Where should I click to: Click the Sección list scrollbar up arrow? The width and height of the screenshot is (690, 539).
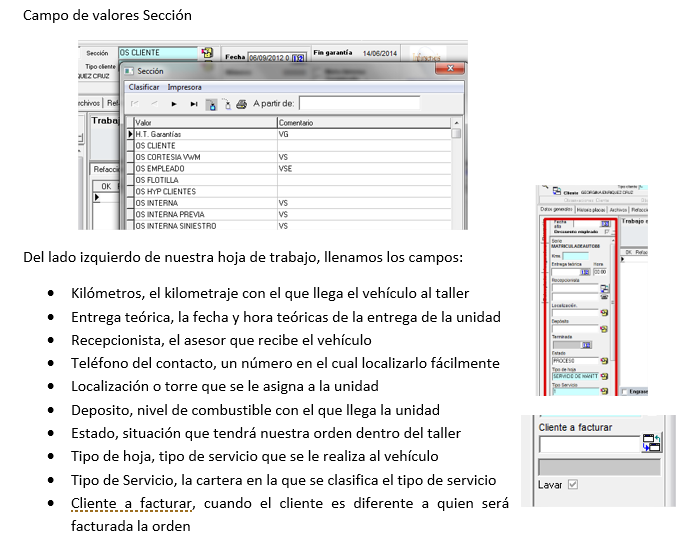tap(456, 123)
